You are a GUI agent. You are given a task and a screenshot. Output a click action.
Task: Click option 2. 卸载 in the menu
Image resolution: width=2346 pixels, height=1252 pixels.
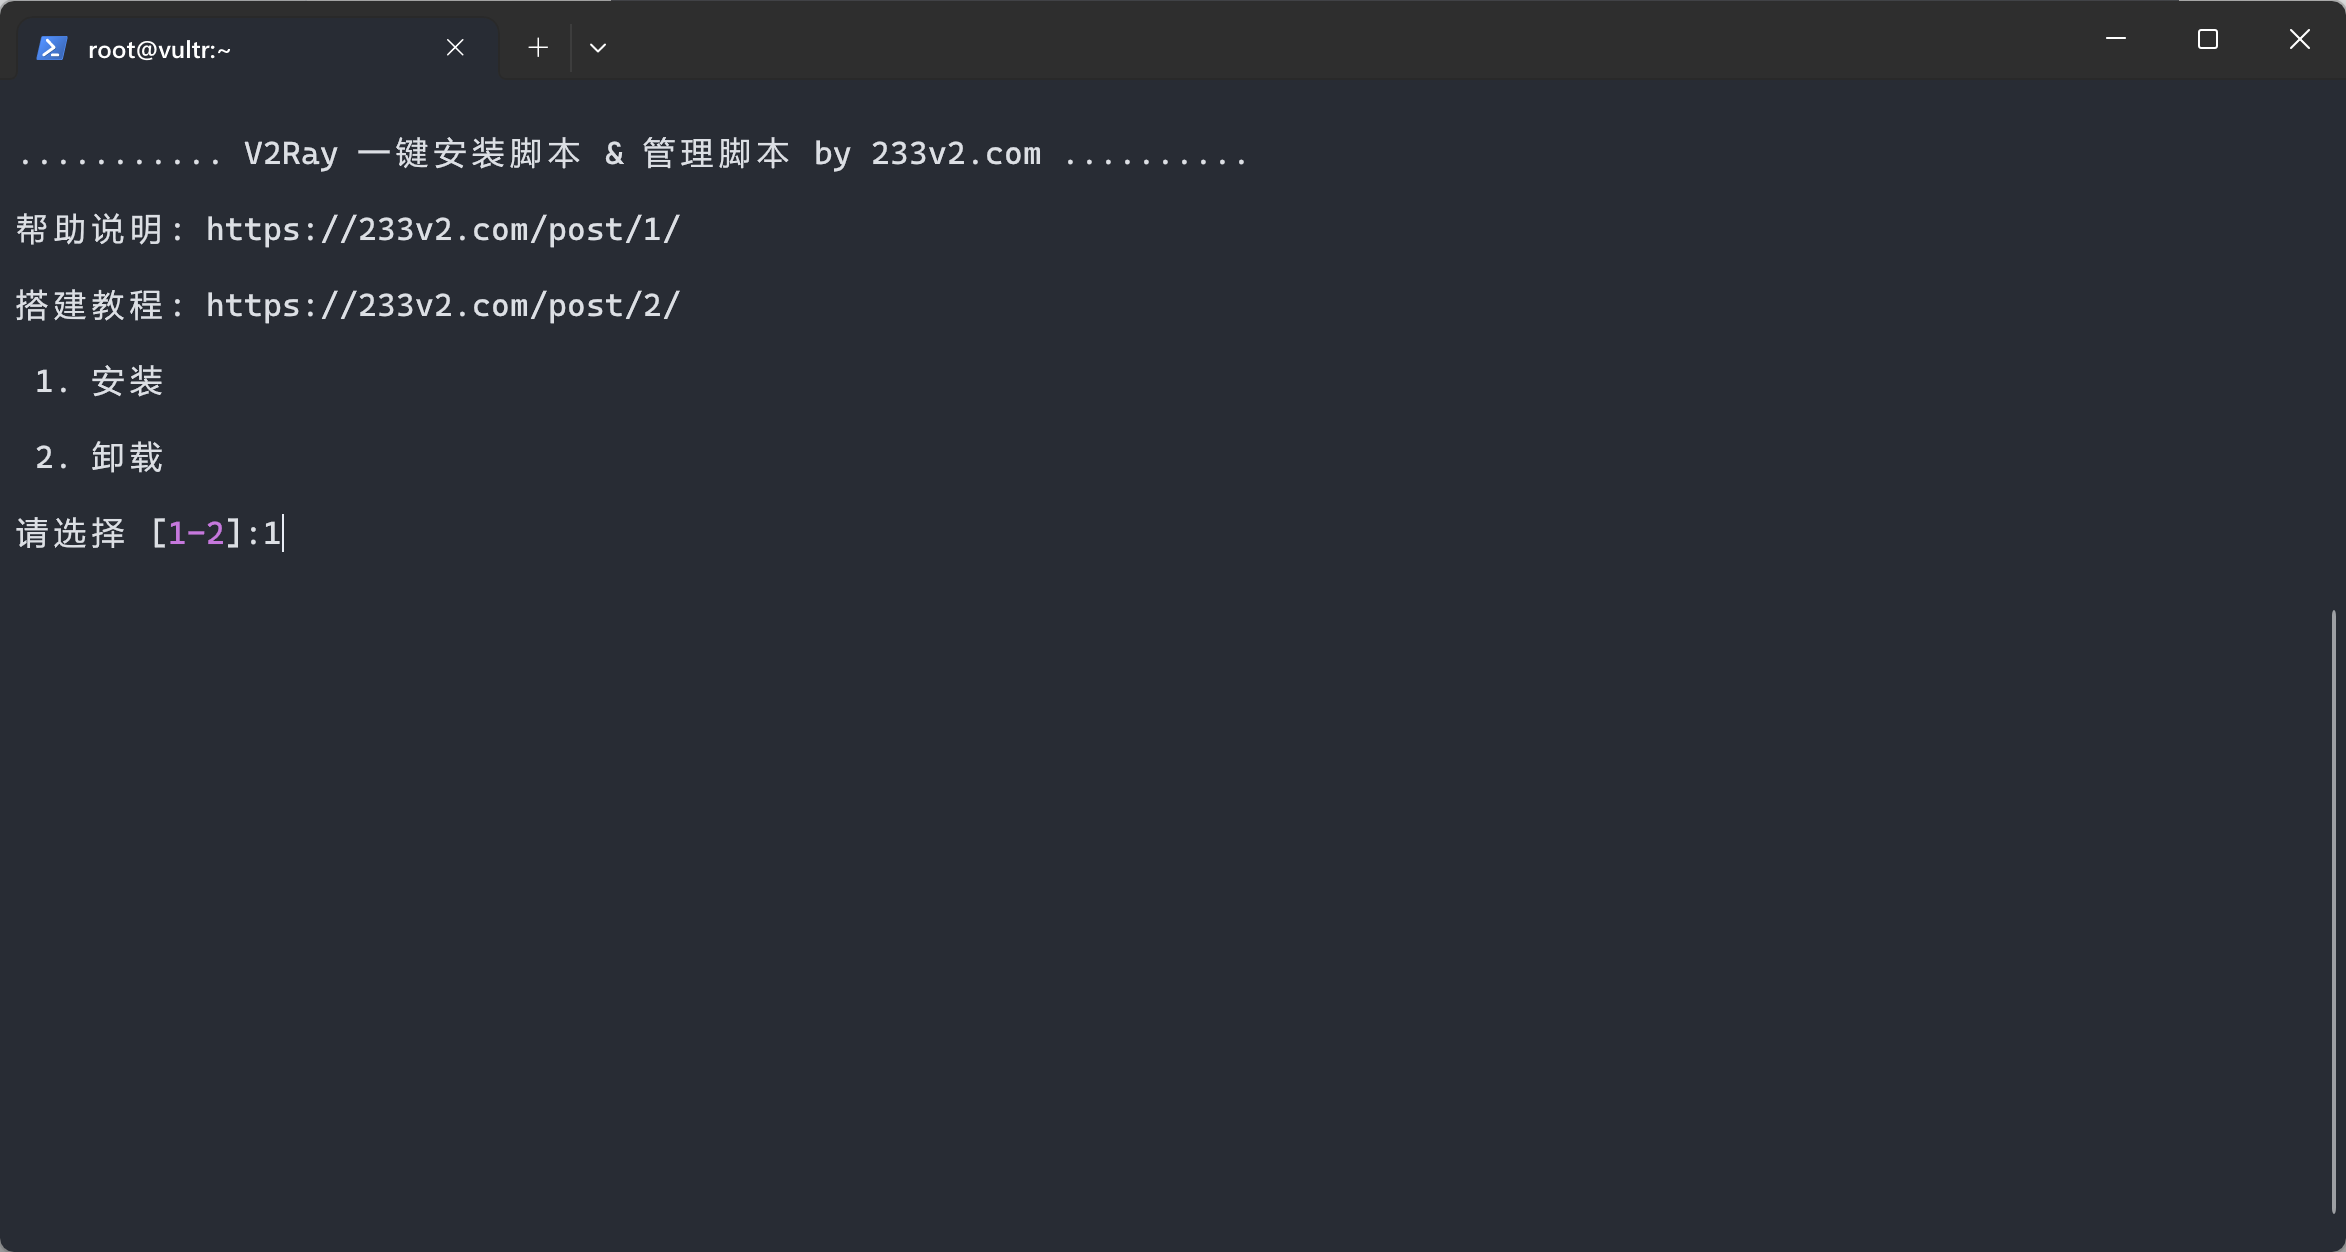(99, 457)
